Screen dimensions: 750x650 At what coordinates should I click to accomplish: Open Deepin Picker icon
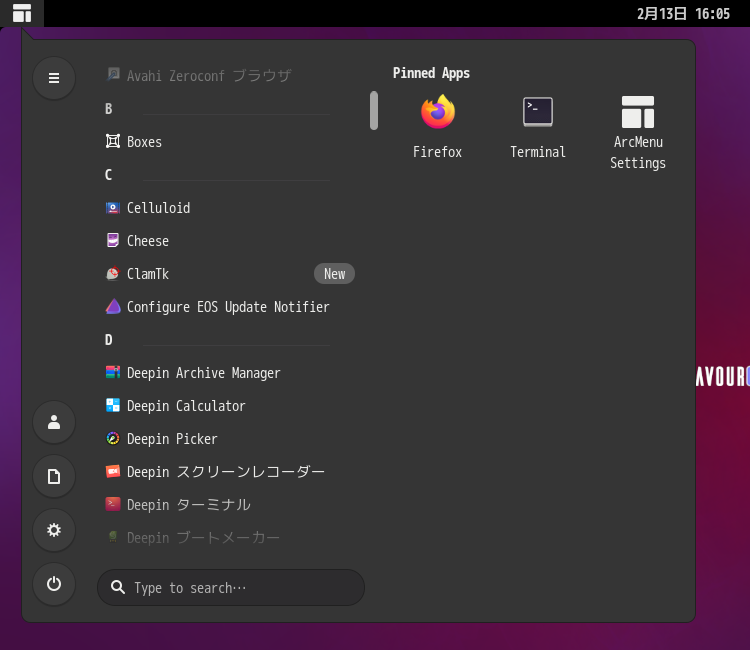tap(113, 439)
